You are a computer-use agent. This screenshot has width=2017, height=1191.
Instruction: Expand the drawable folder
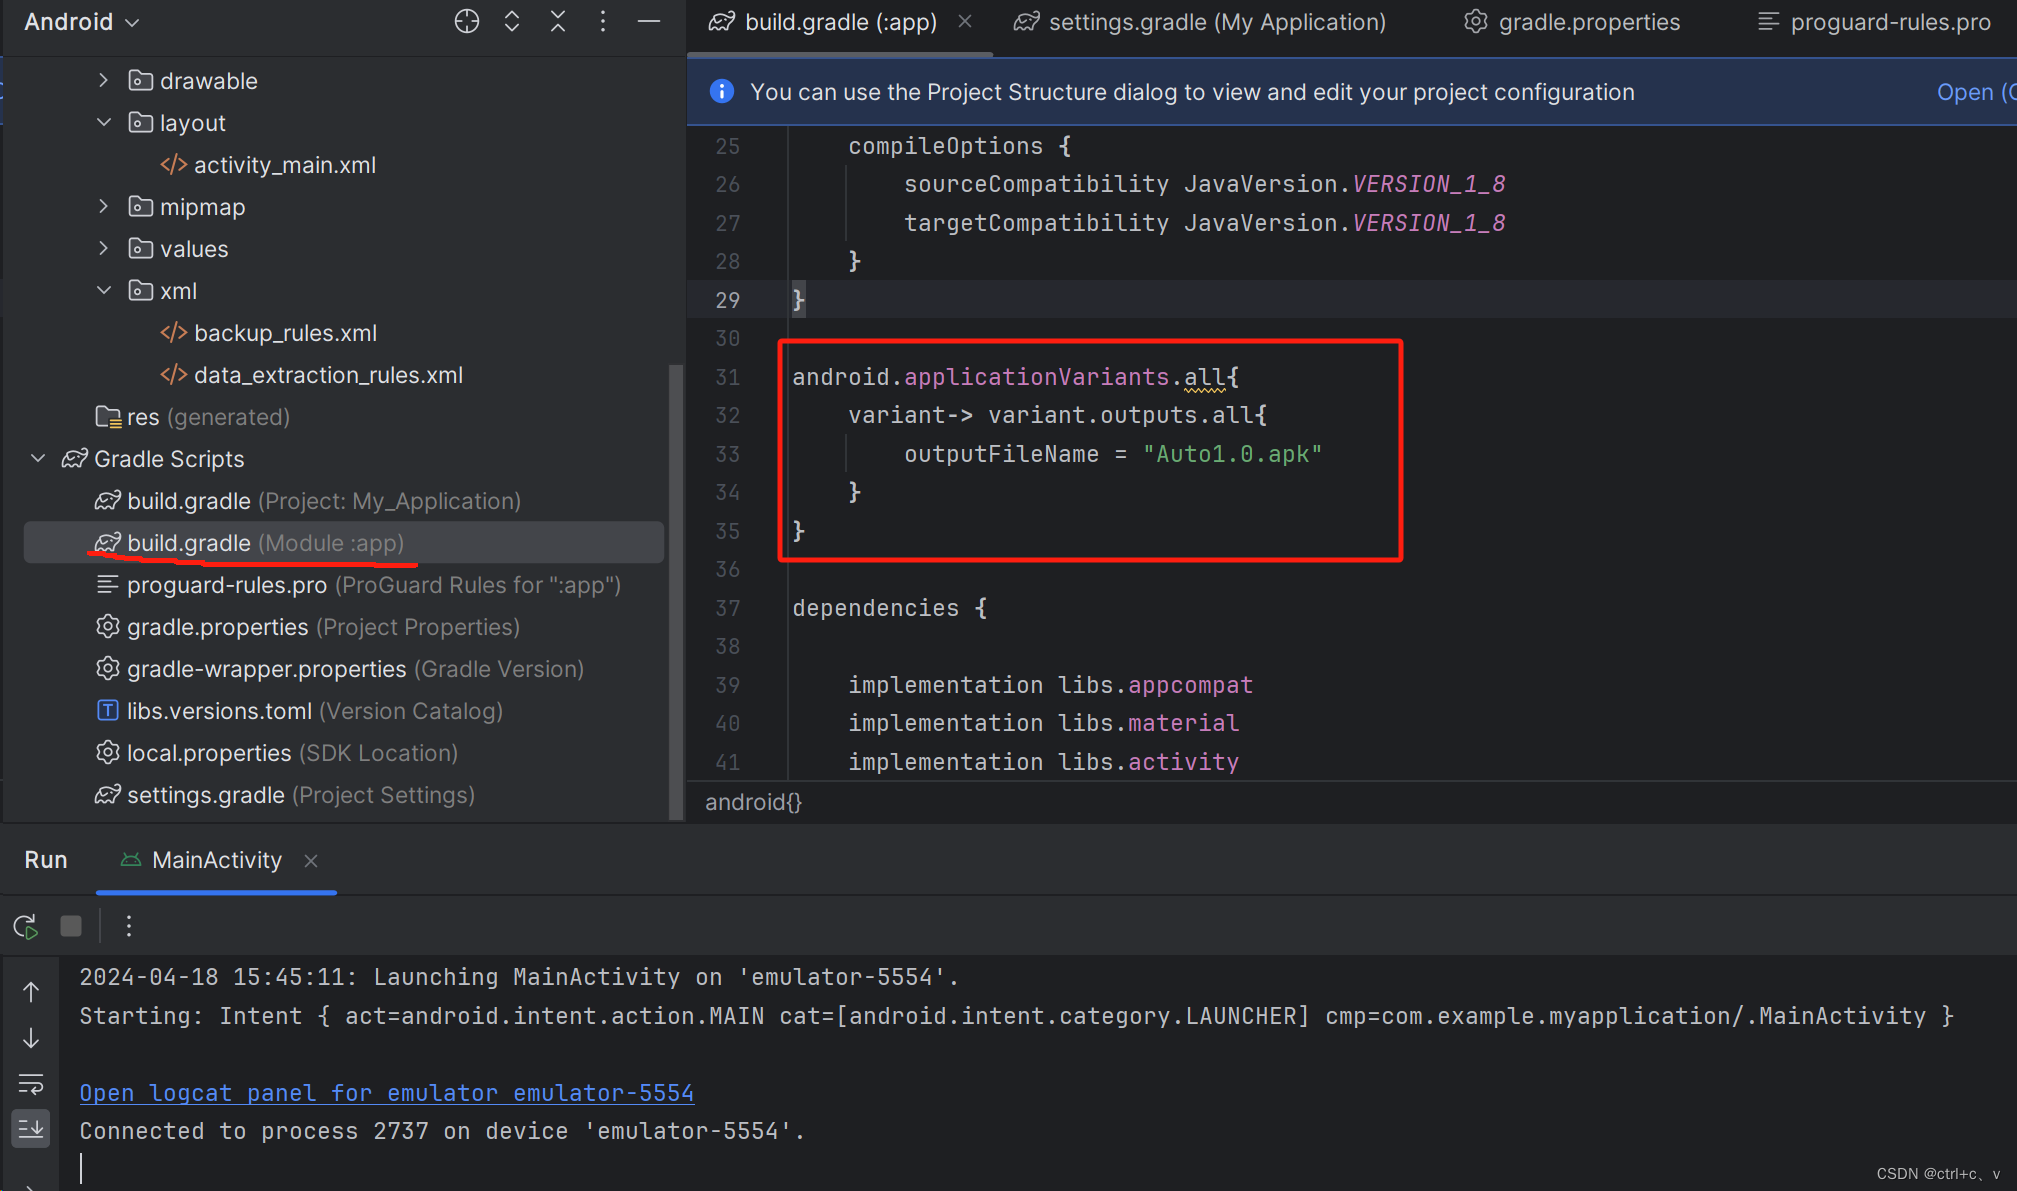103,81
